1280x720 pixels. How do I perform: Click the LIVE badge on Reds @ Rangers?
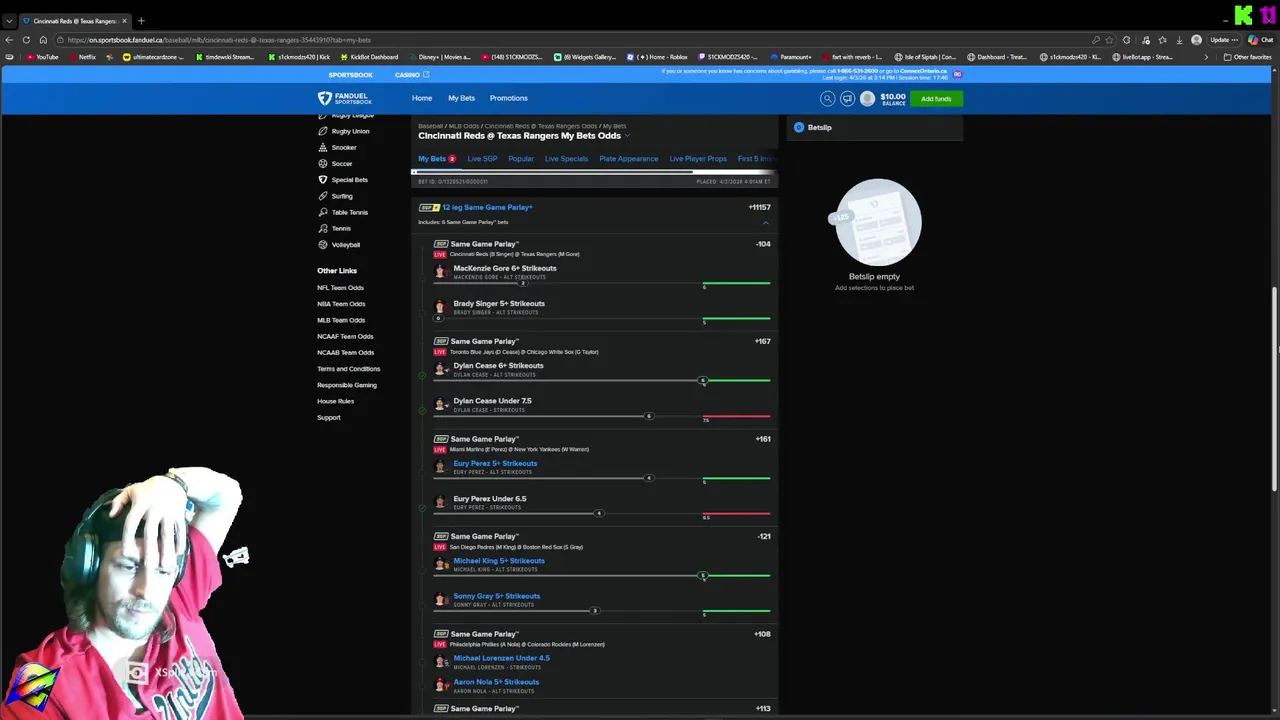click(x=440, y=254)
